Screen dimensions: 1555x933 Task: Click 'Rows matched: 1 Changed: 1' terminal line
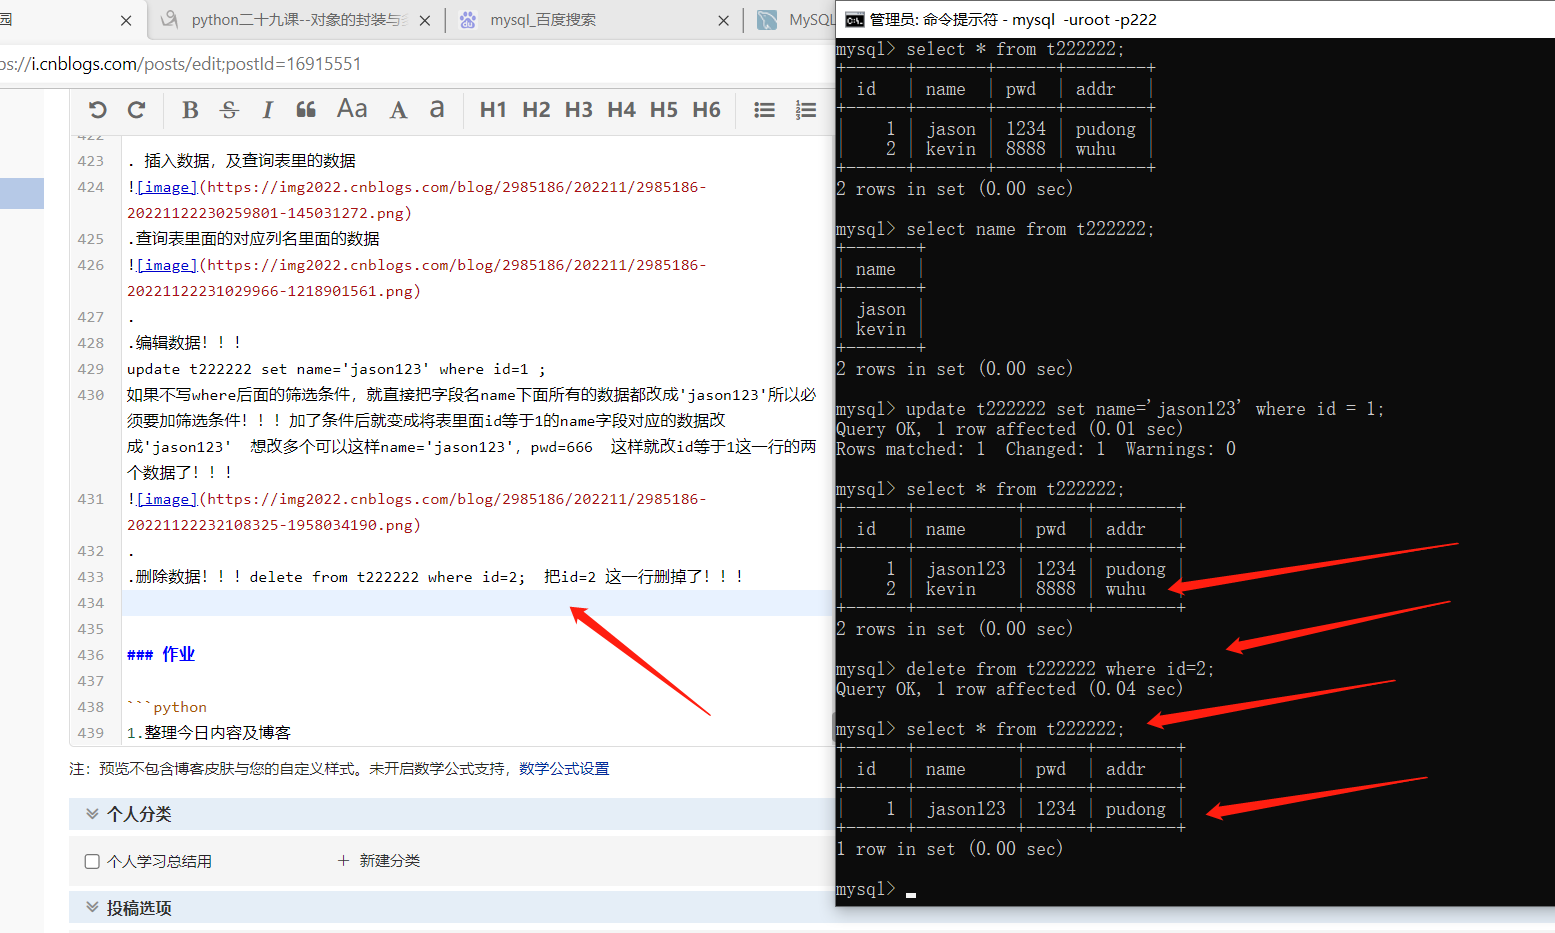[1036, 449]
